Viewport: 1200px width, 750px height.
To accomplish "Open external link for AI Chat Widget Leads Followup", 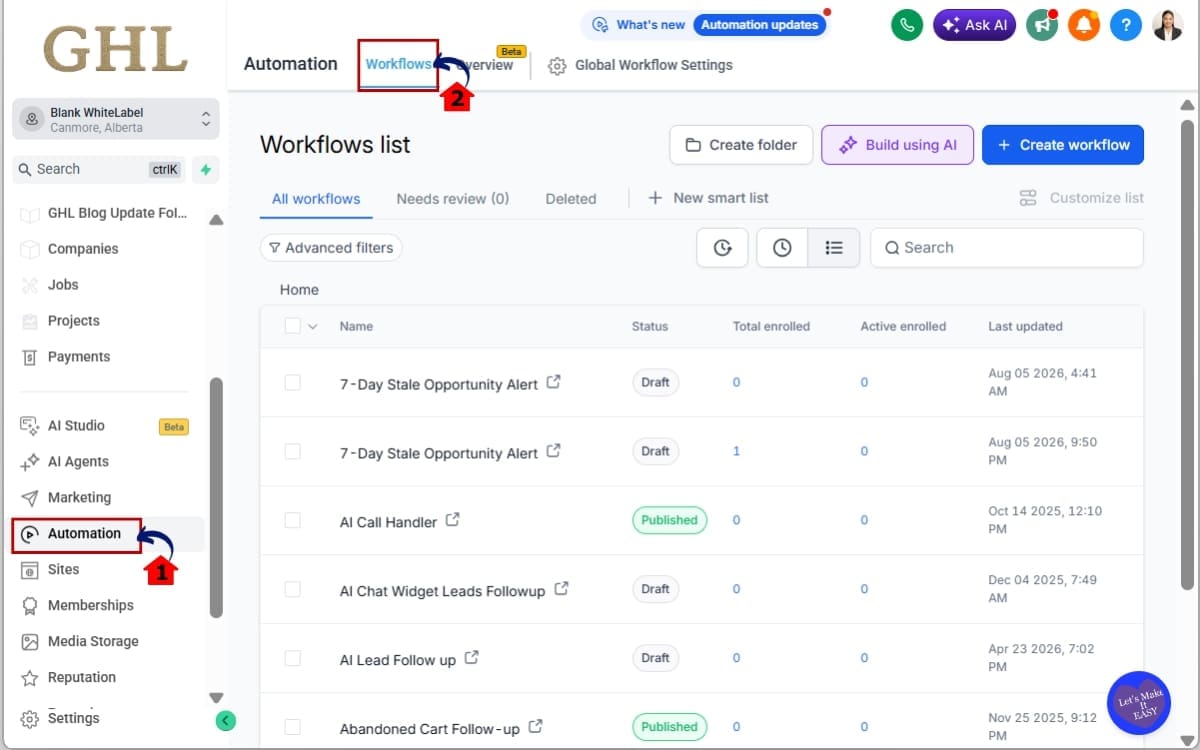I will click(561, 589).
